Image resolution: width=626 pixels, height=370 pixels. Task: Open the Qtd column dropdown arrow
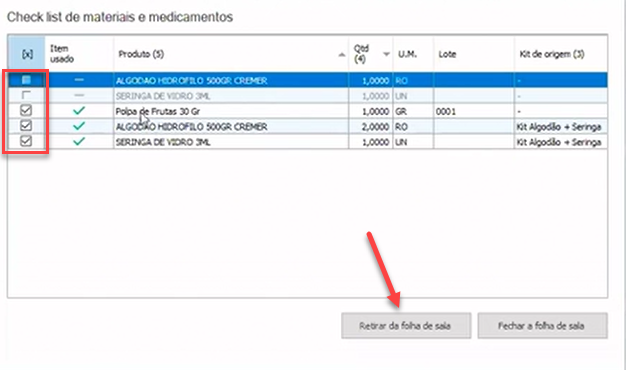[386, 54]
